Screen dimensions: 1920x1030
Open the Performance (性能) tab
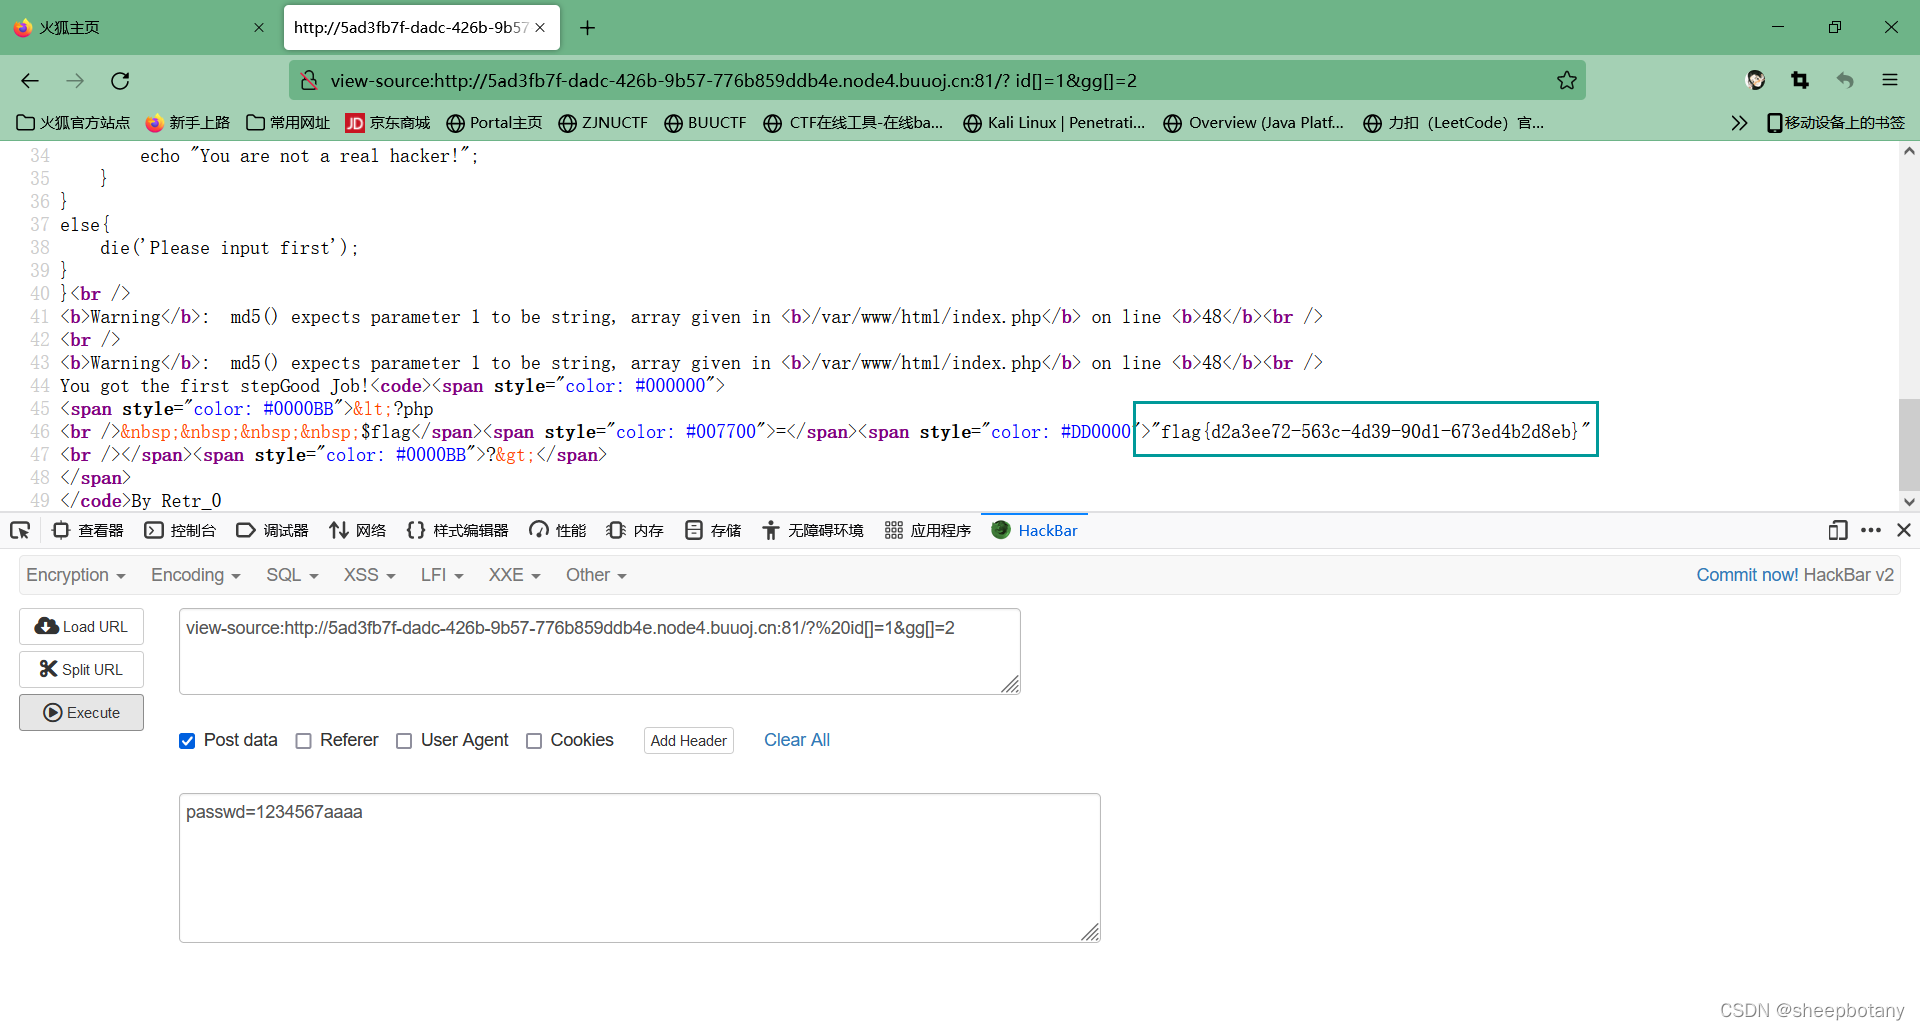[x=558, y=531]
